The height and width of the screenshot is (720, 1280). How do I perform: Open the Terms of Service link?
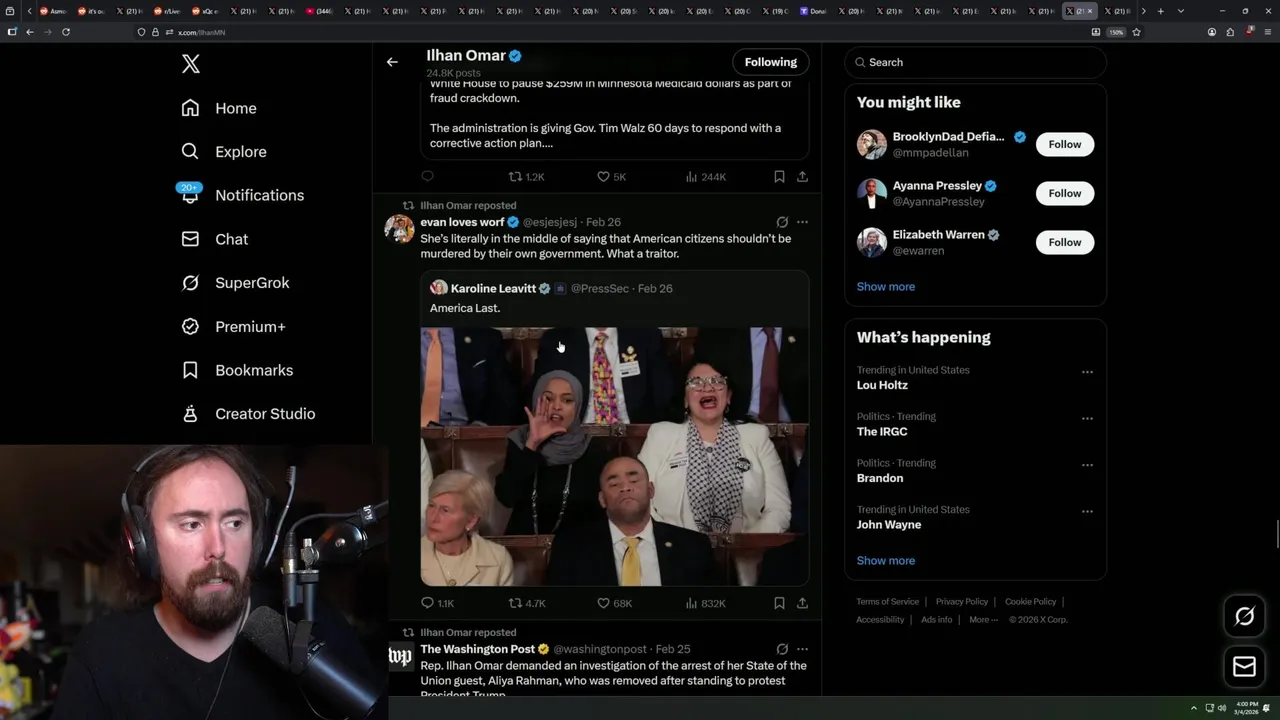click(887, 601)
